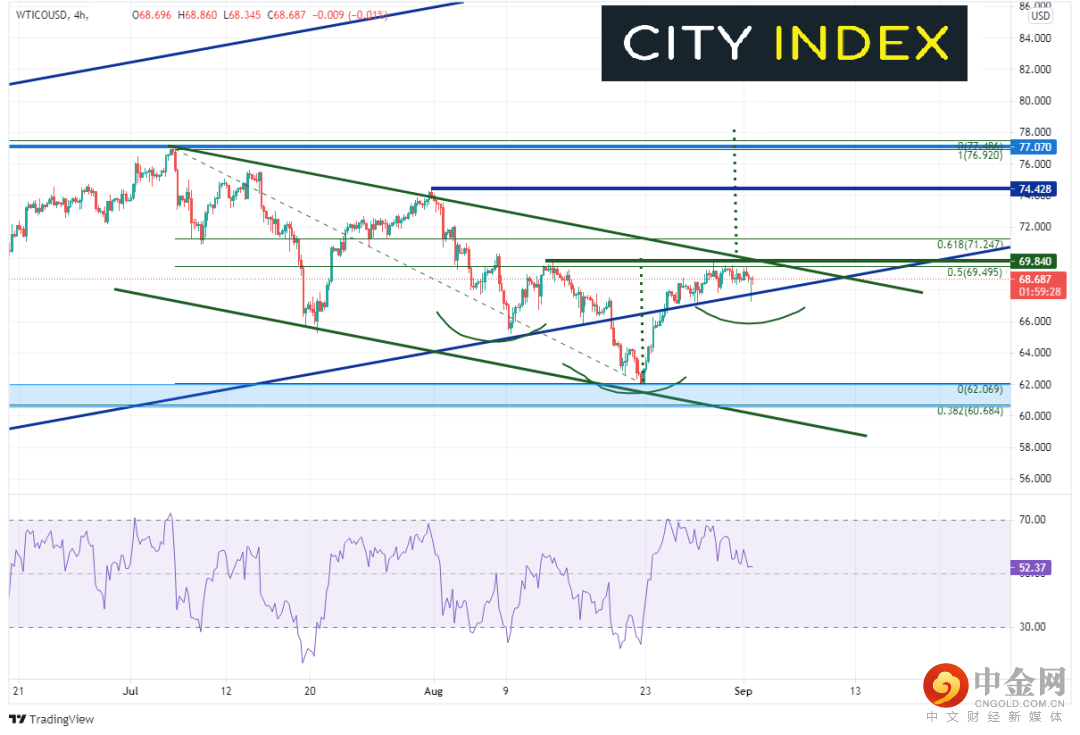Click the Sep date label on time axis
The height and width of the screenshot is (735, 1080).
point(743,691)
